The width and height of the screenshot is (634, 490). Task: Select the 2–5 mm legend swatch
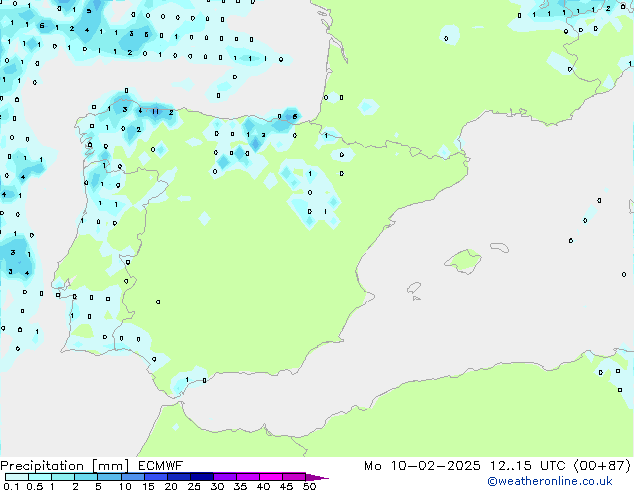pyautogui.click(x=86, y=477)
